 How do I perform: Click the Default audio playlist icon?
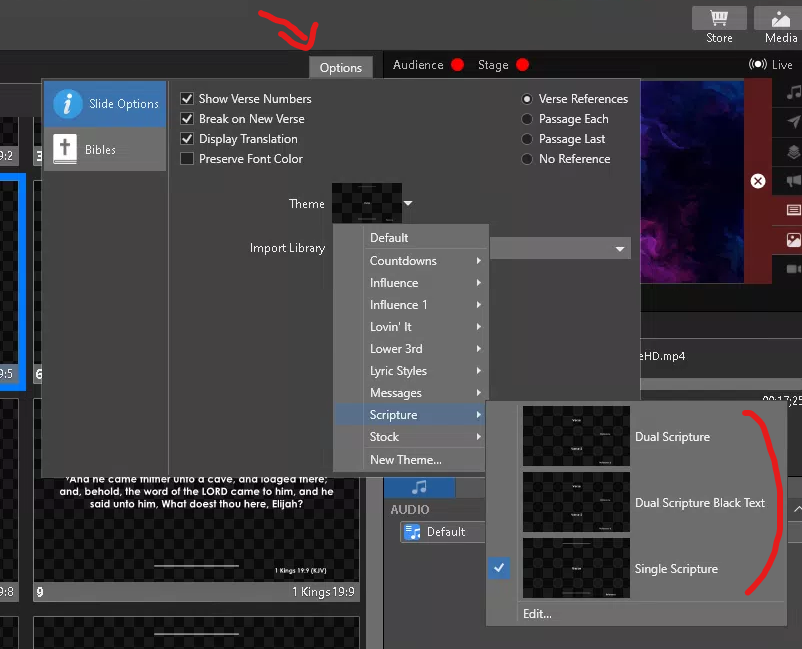tap(412, 532)
